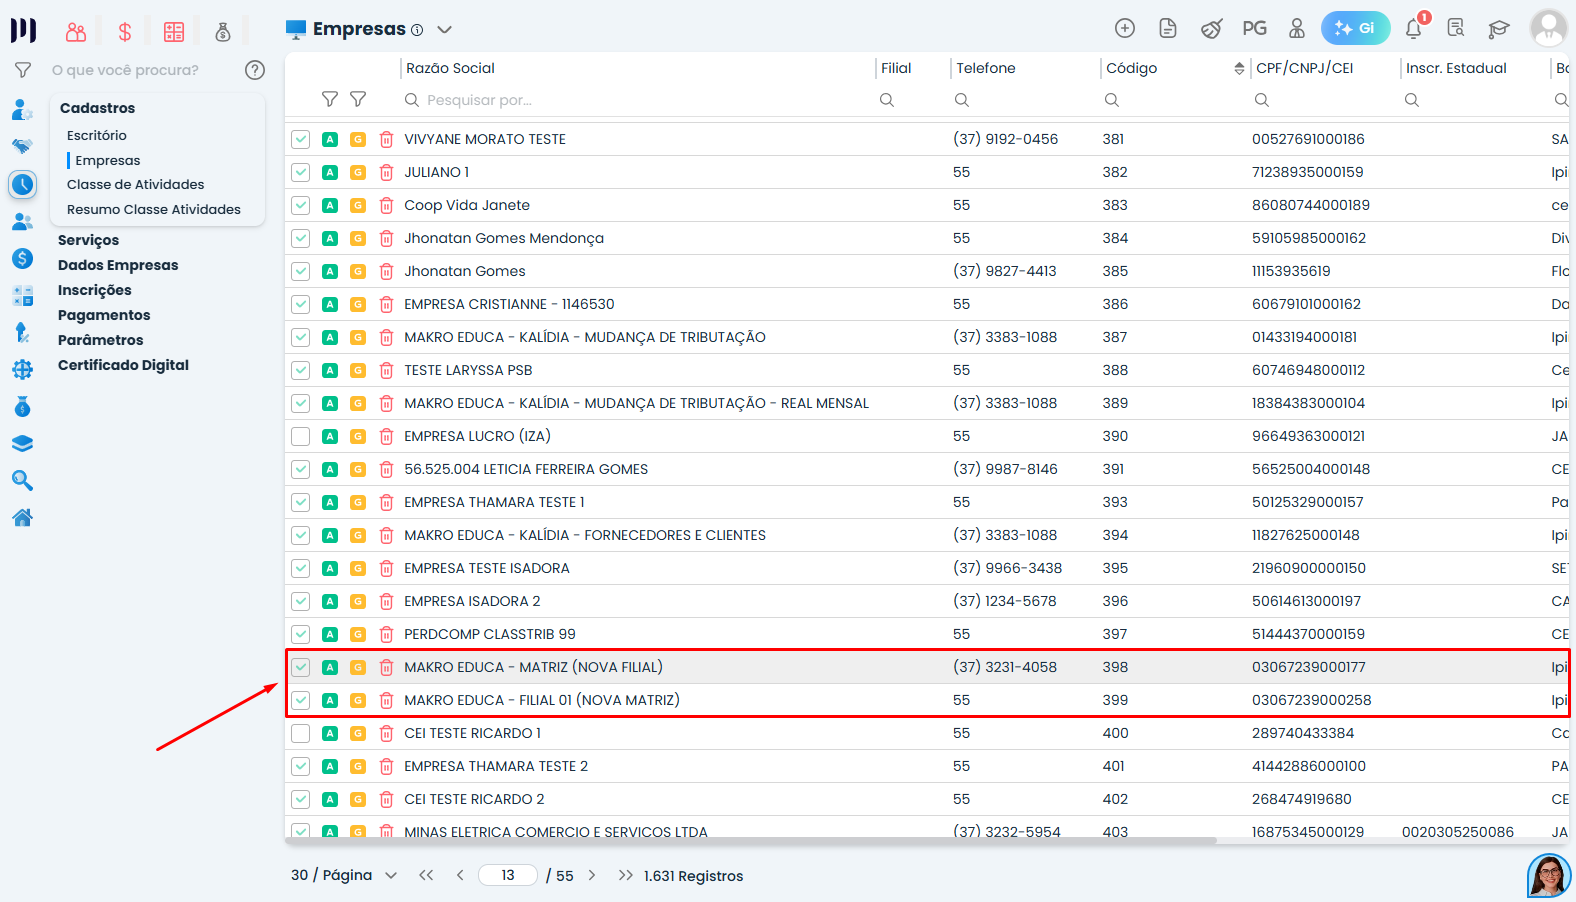Open Escritório under Cadastros
The width and height of the screenshot is (1576, 902).
[97, 135]
